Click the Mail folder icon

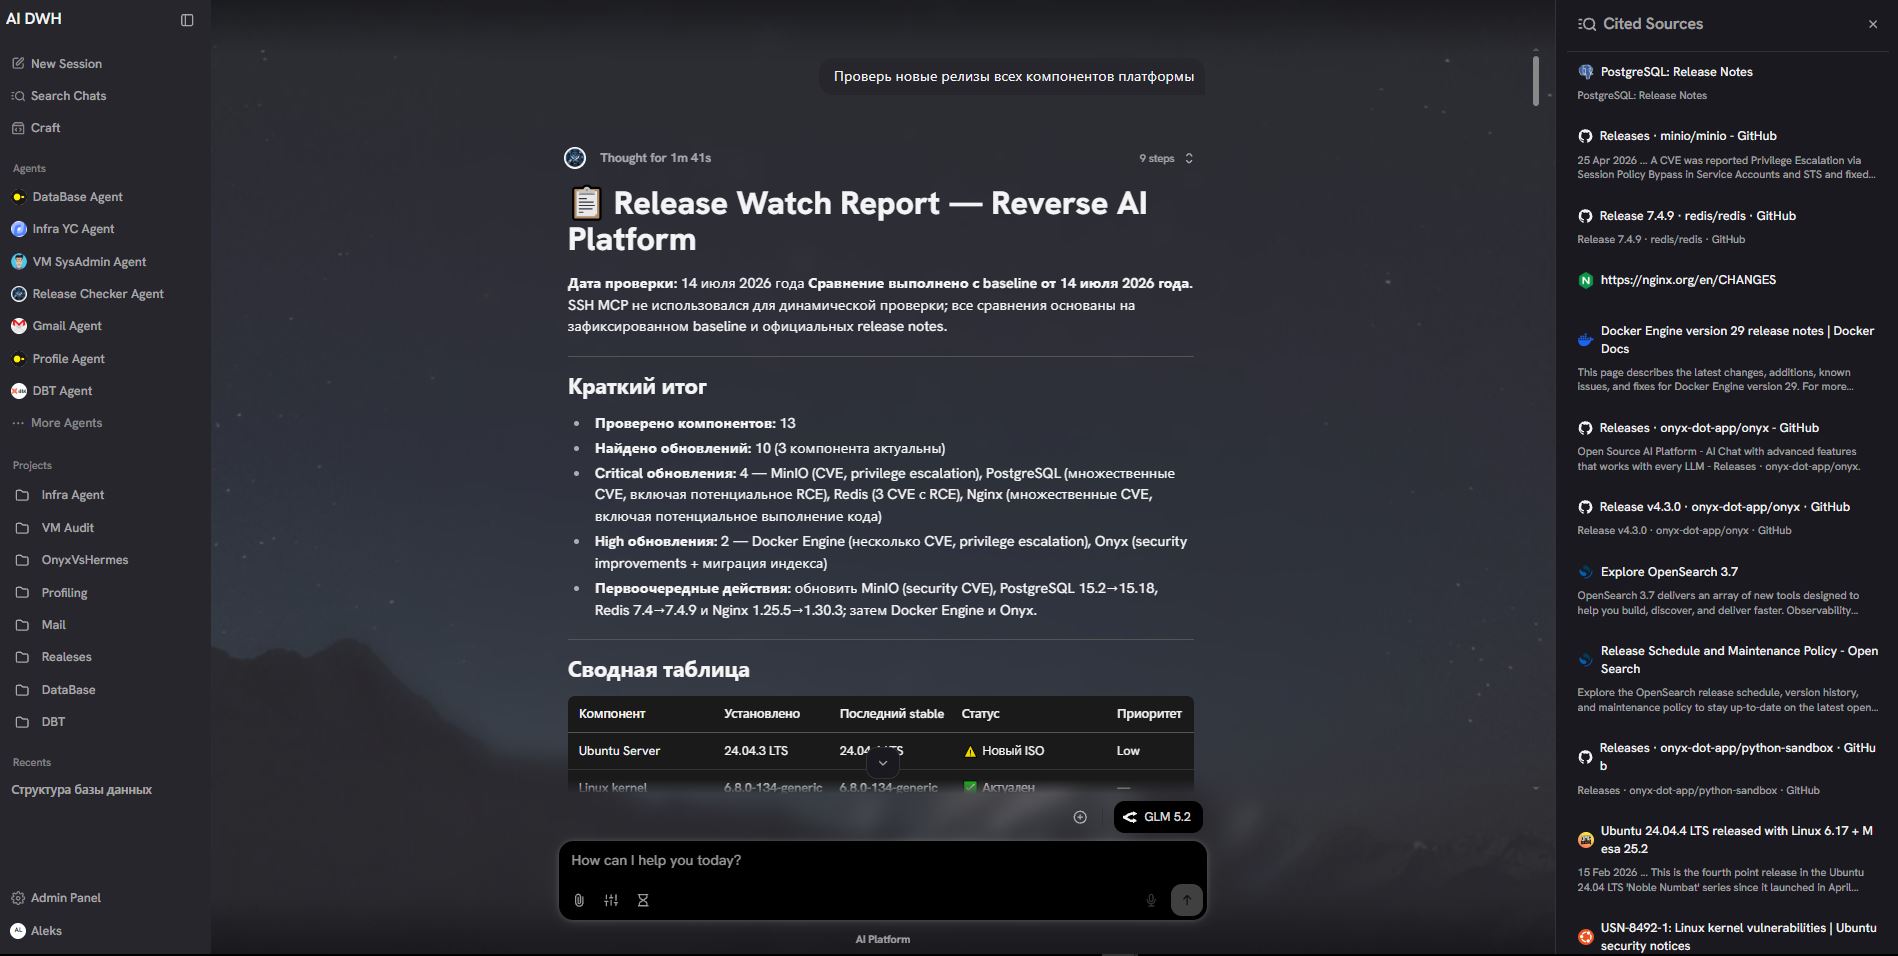(x=22, y=625)
